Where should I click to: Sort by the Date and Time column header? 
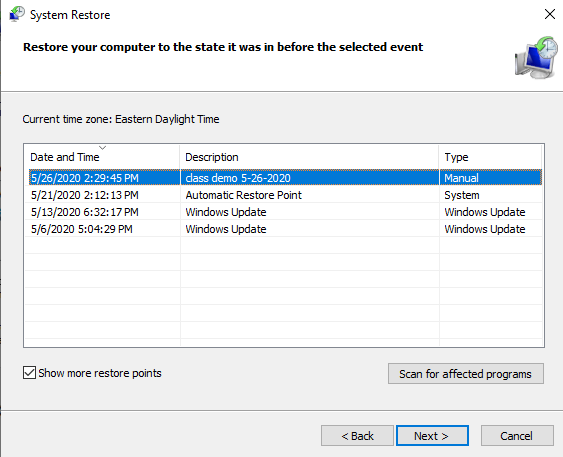coord(102,157)
